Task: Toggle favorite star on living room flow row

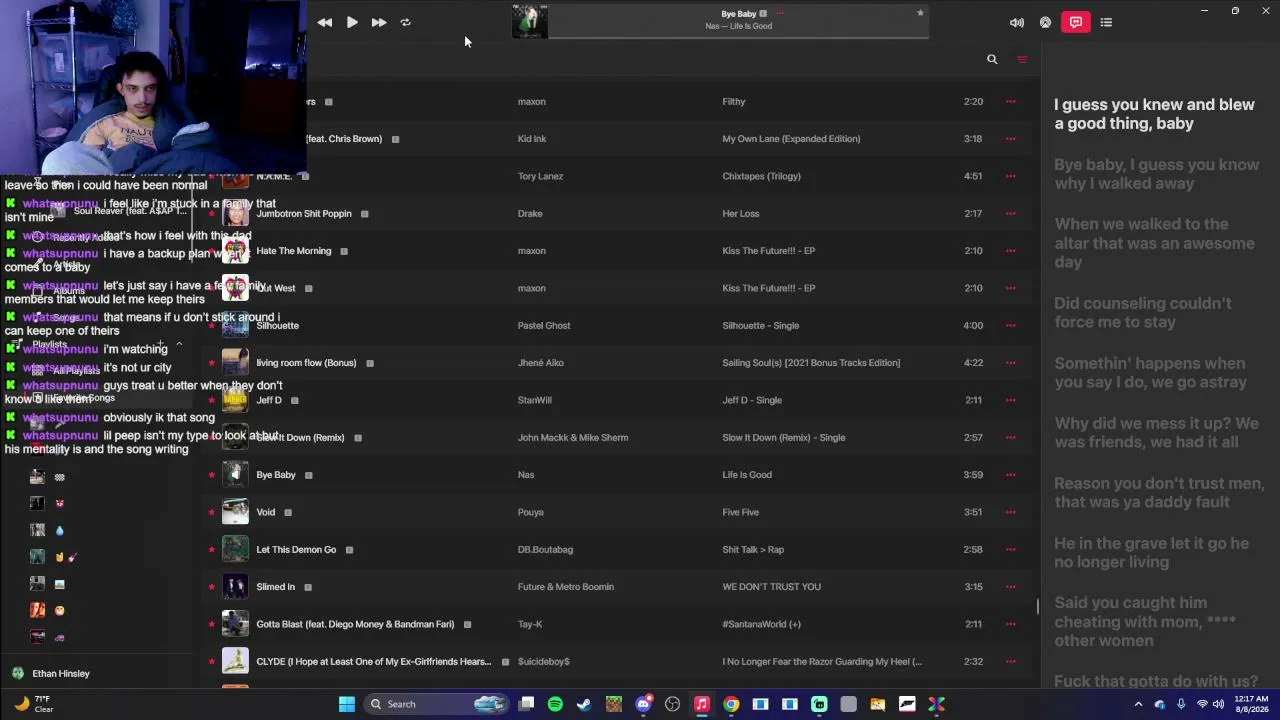Action: click(211, 362)
